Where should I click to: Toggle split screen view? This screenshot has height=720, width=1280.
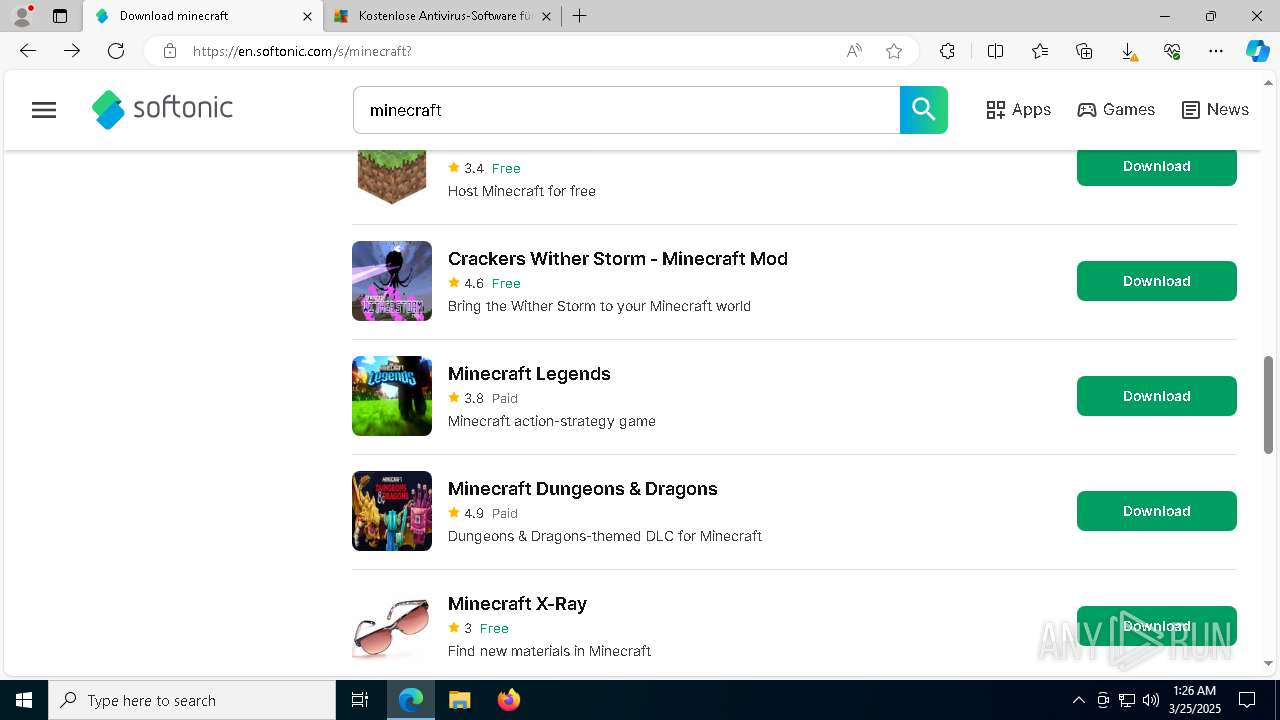point(995,51)
